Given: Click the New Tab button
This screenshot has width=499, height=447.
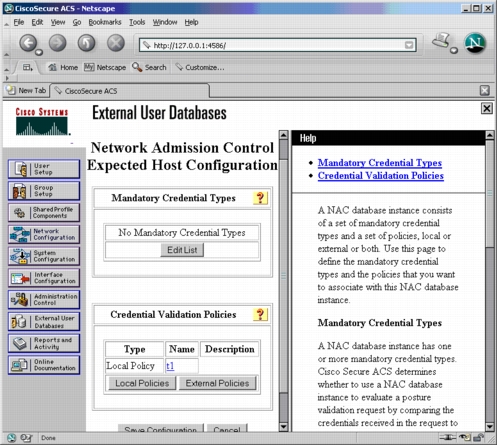Looking at the screenshot, I should [26, 91].
